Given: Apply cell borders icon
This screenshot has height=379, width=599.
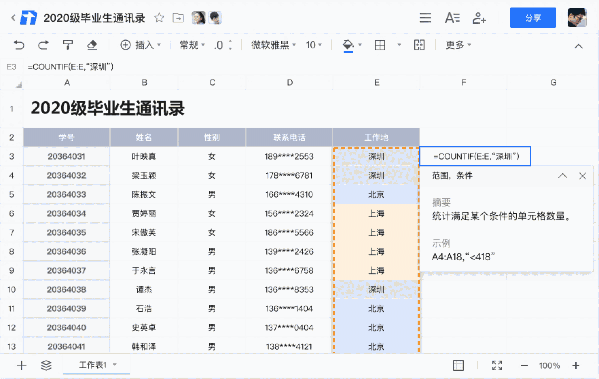Looking at the screenshot, I should pyautogui.click(x=380, y=45).
